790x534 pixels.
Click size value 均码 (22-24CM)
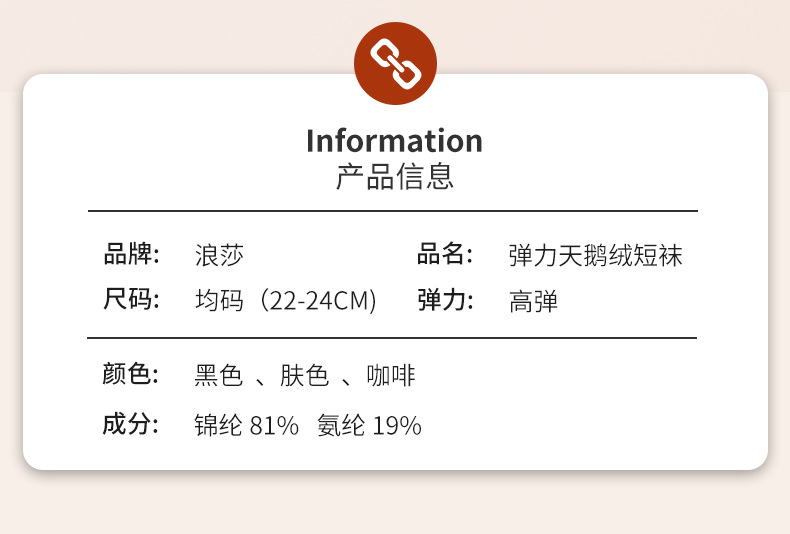pos(286,301)
